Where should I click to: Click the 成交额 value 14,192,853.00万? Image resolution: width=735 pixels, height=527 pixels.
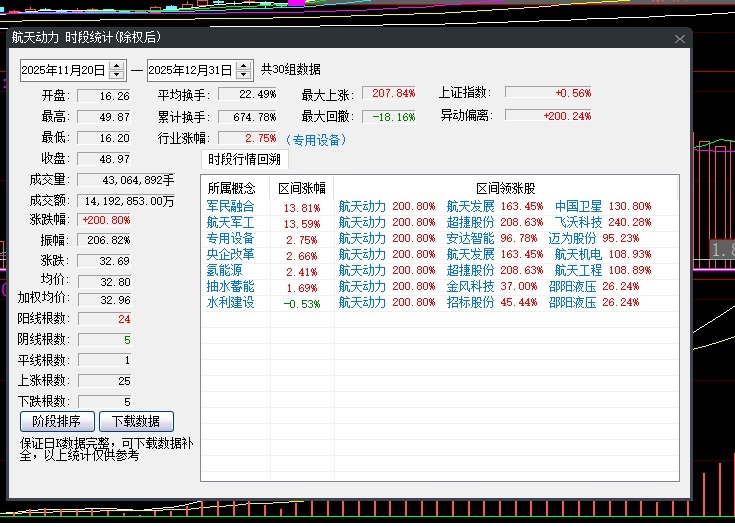point(126,201)
